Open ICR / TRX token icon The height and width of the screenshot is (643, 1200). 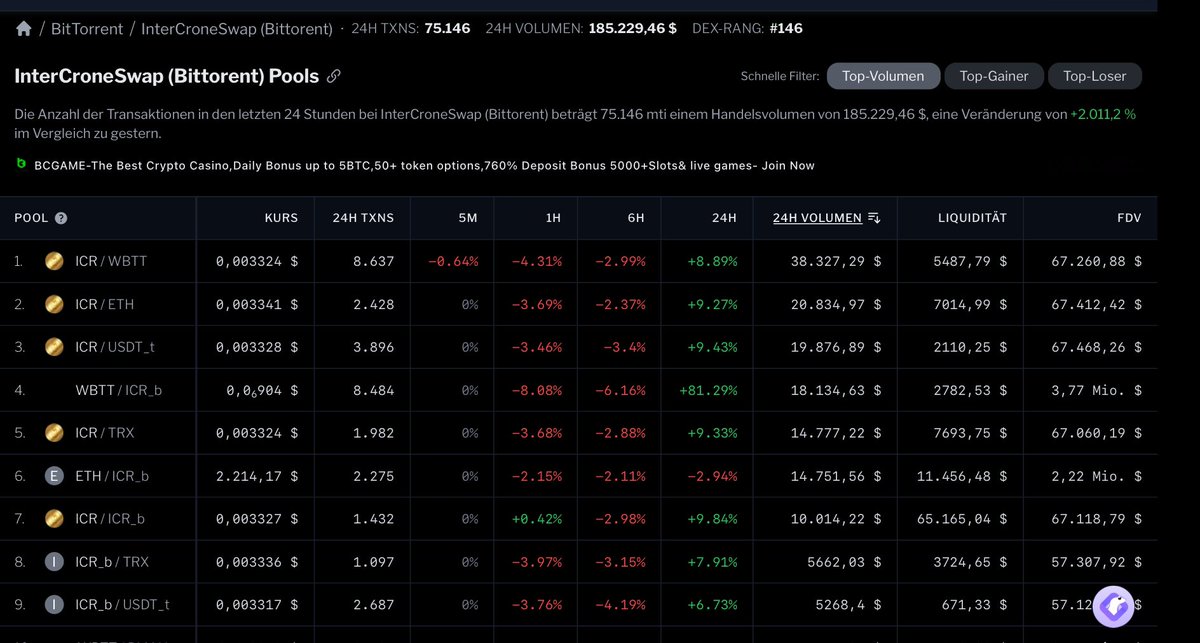[55, 433]
